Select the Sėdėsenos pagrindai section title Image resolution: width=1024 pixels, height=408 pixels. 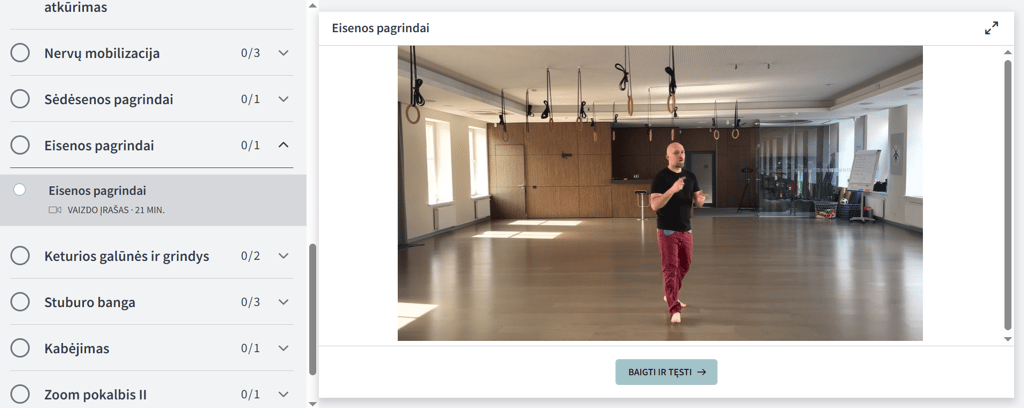coord(108,99)
